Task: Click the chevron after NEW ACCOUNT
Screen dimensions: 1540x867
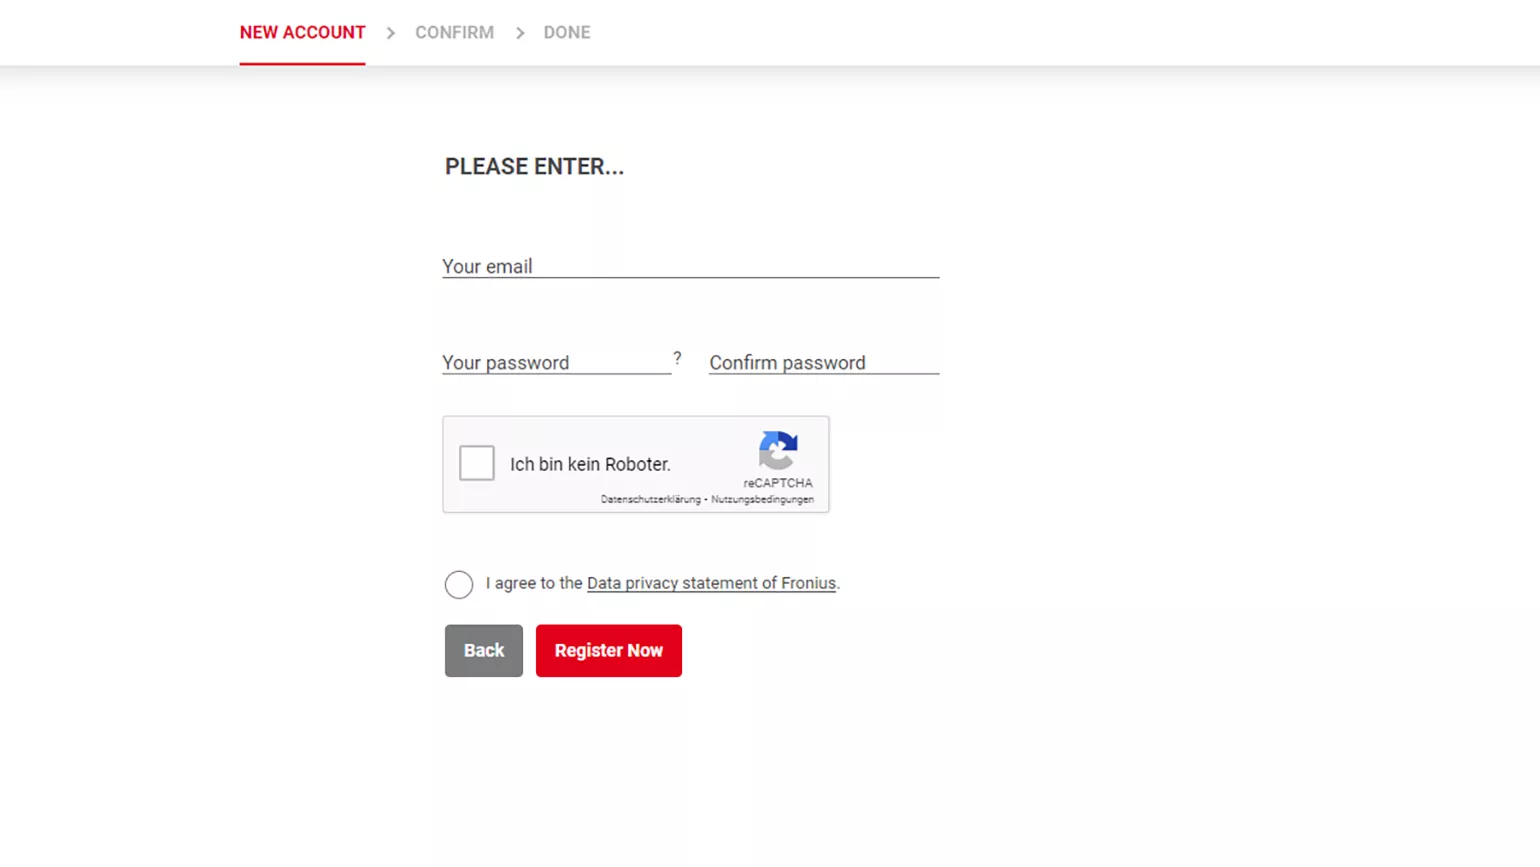Action: 391,33
